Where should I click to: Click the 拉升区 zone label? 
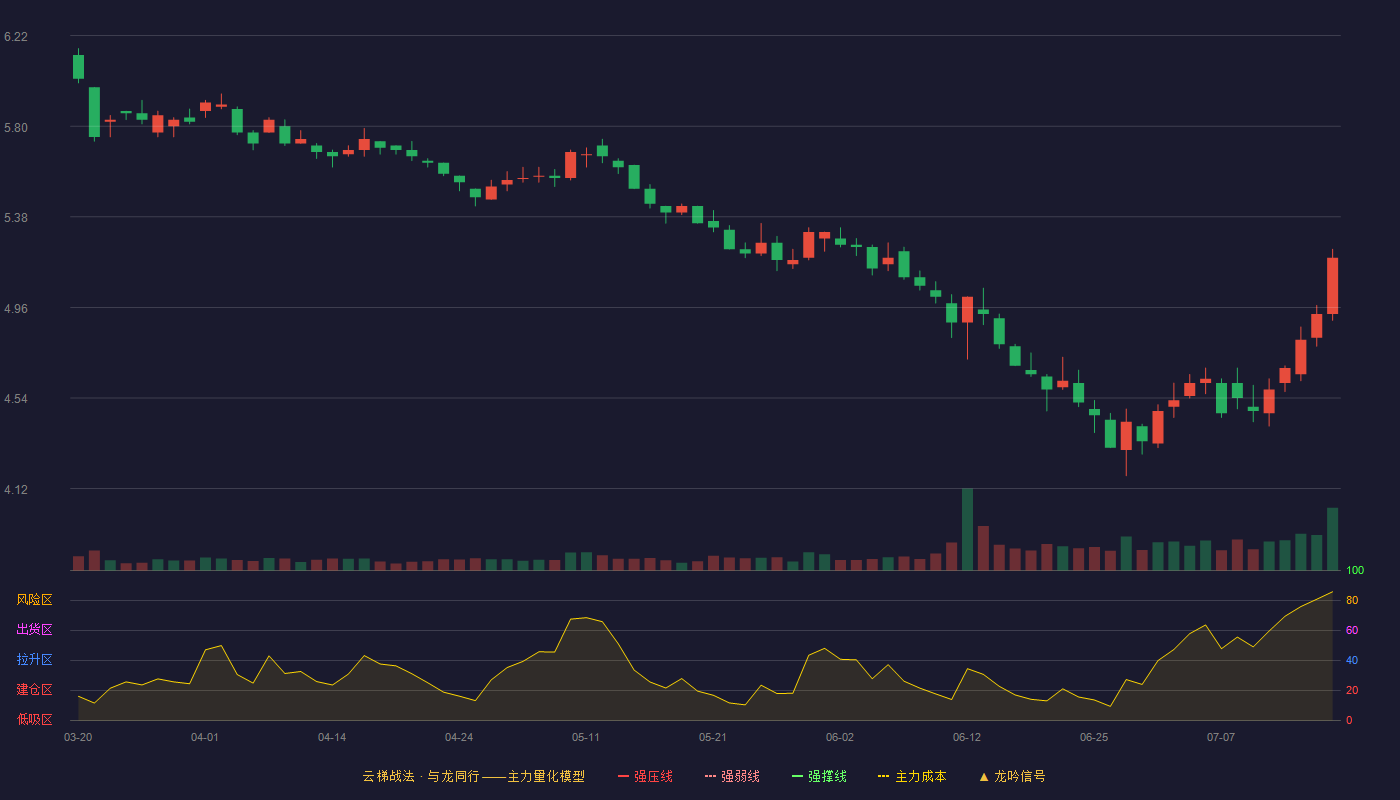pyautogui.click(x=34, y=660)
